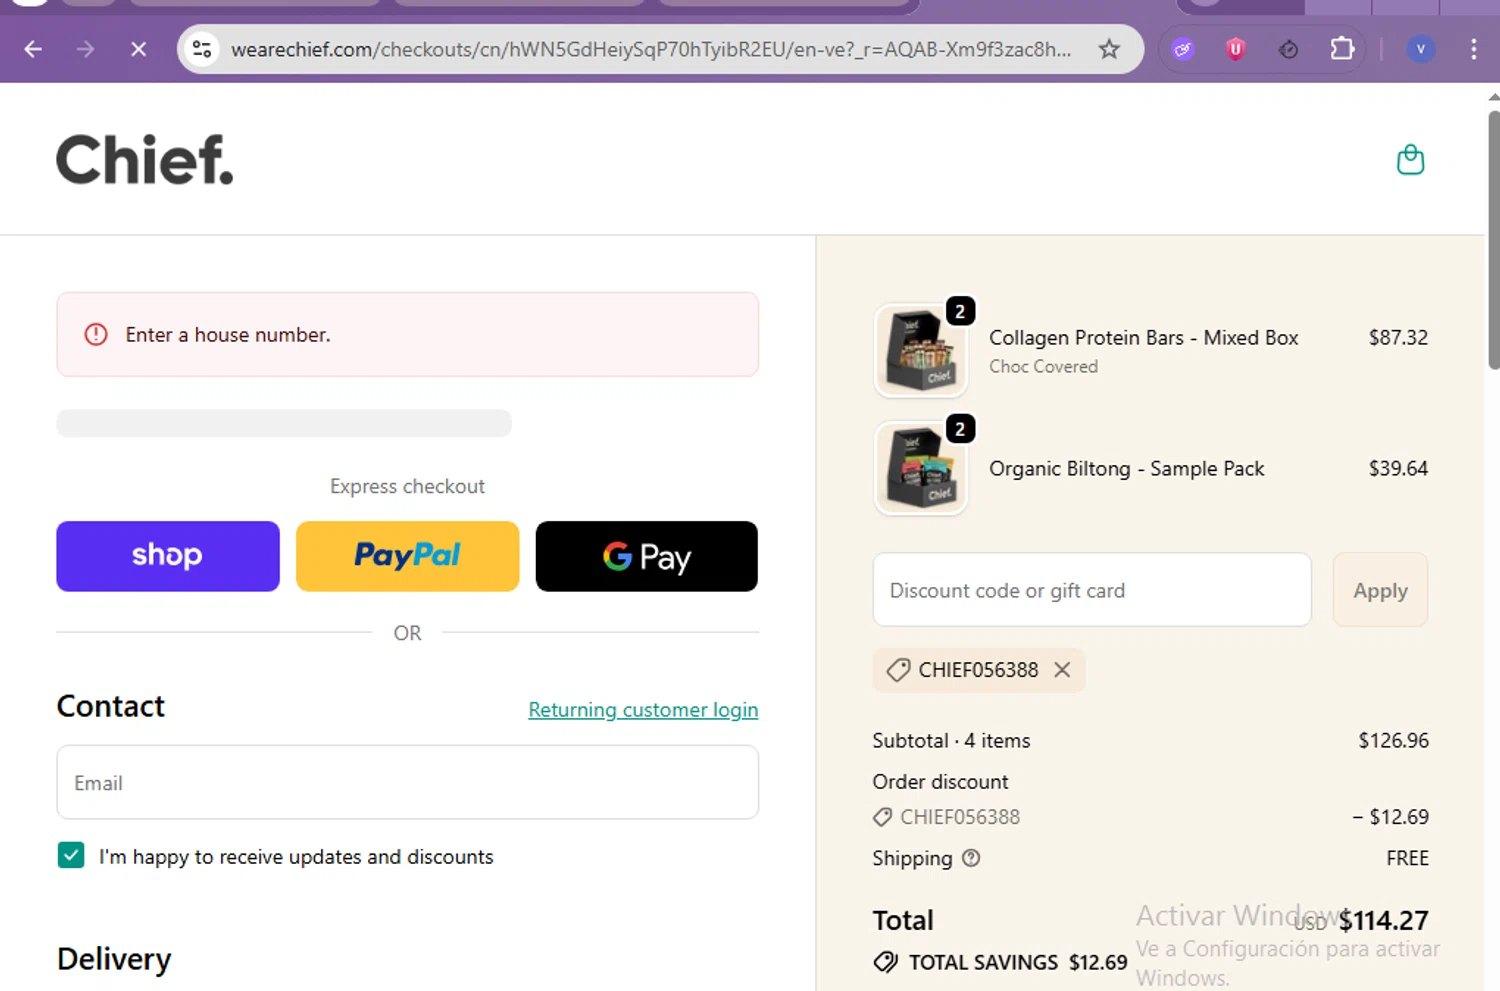
Task: Open the shopping bag cart icon
Action: click(1410, 160)
